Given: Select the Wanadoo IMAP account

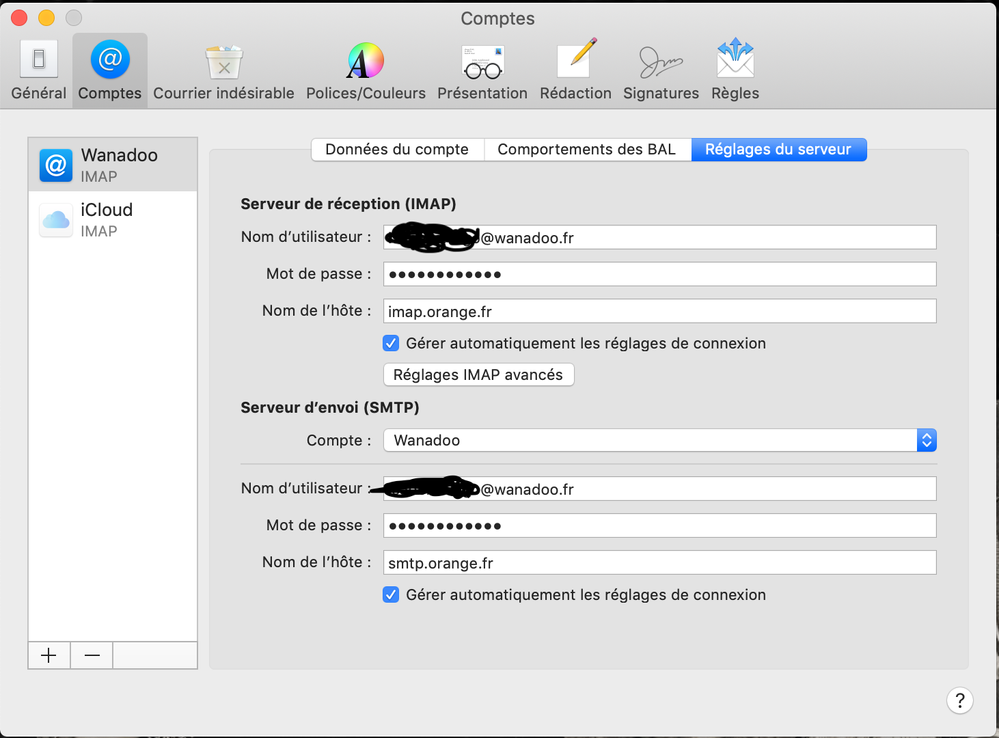Looking at the screenshot, I should 113,164.
